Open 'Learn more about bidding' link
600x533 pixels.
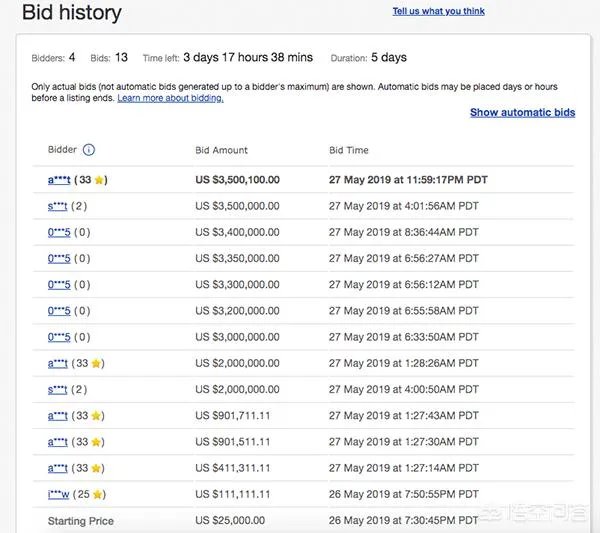point(170,98)
